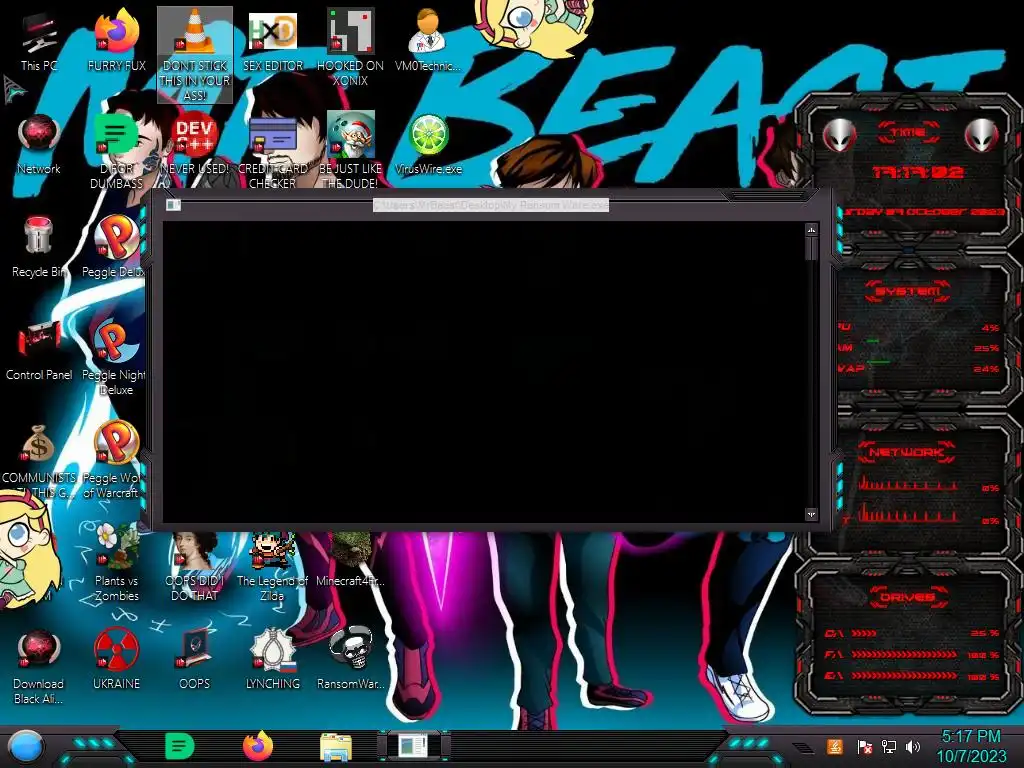Launch the Plants vs Zombies shortcut
1024x768 pixels.
tap(116, 563)
